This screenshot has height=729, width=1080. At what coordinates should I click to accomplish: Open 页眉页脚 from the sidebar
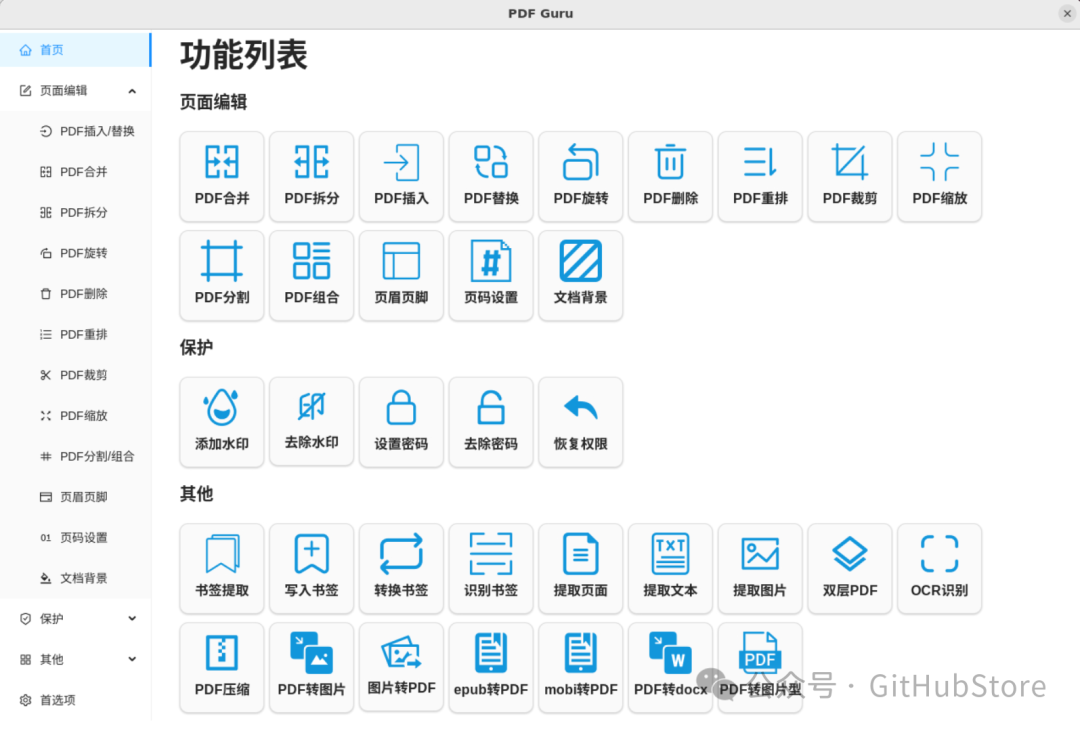coord(76,497)
